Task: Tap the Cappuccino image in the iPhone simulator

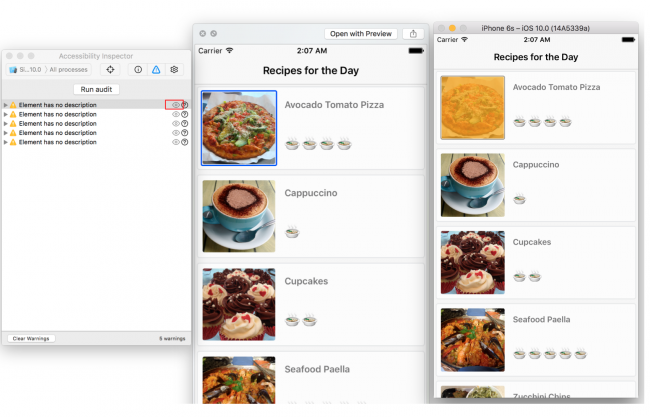Action: coord(473,185)
